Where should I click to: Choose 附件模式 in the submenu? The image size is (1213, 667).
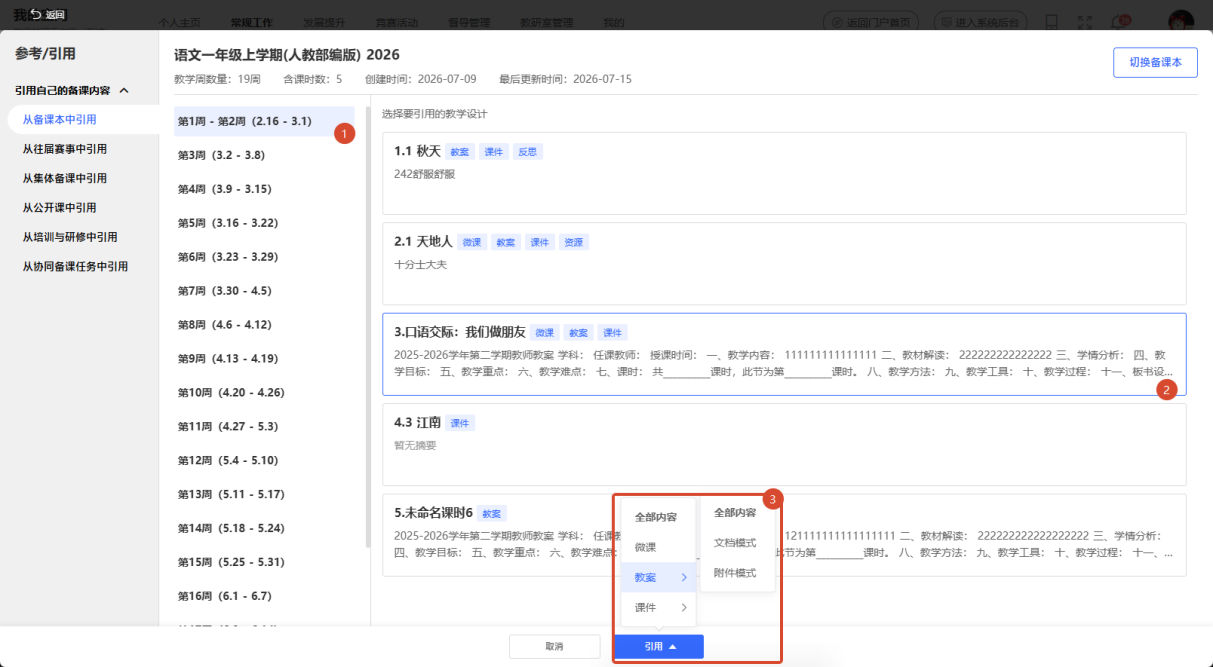coord(735,573)
